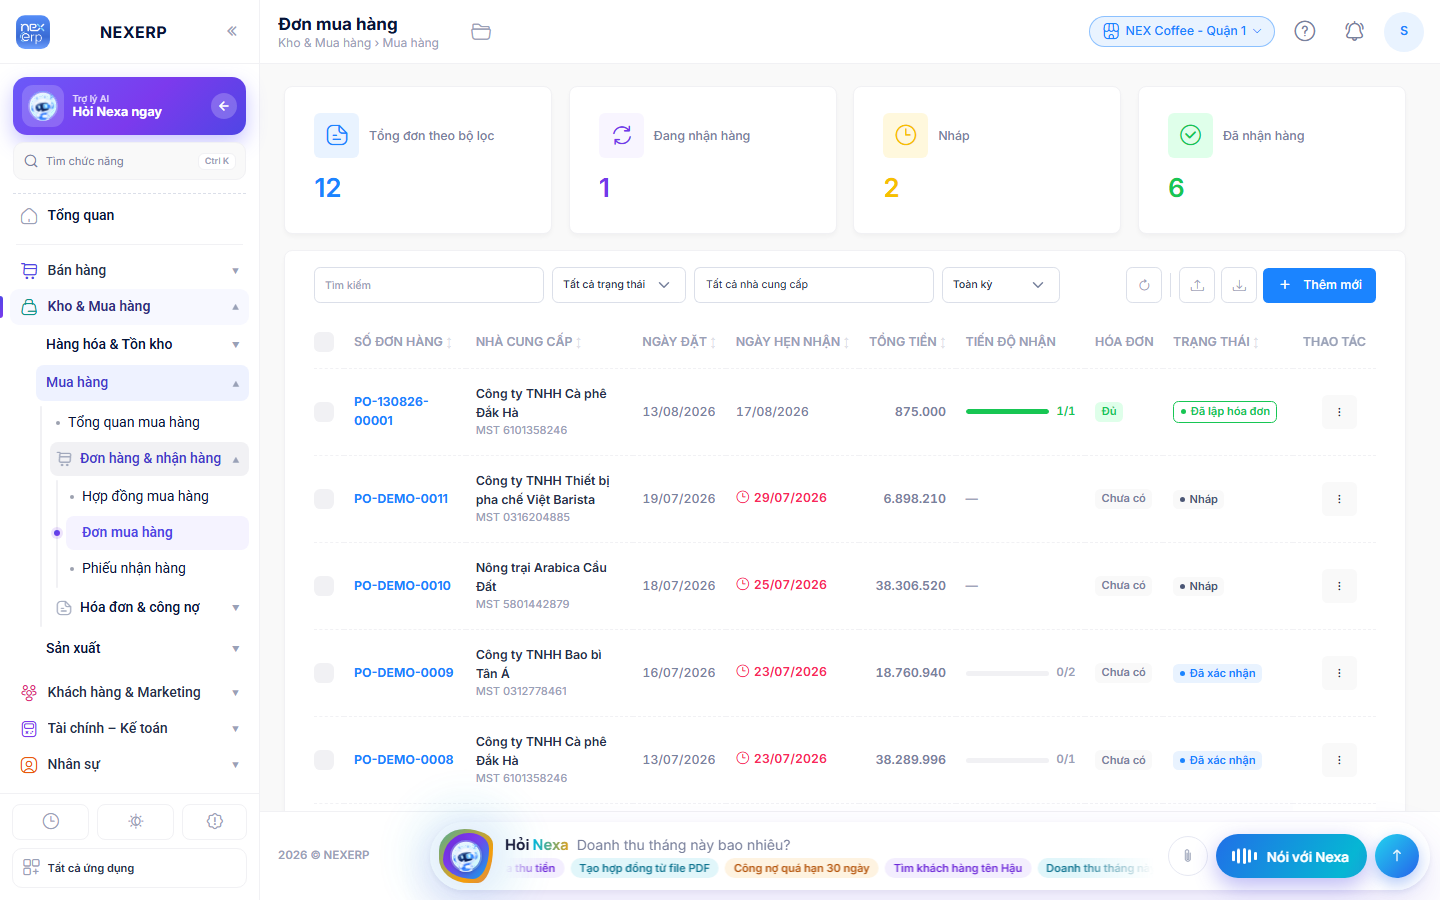The width and height of the screenshot is (1440, 900).
Task: Open row actions for PO-DEMO-0011
Action: coord(1339,499)
